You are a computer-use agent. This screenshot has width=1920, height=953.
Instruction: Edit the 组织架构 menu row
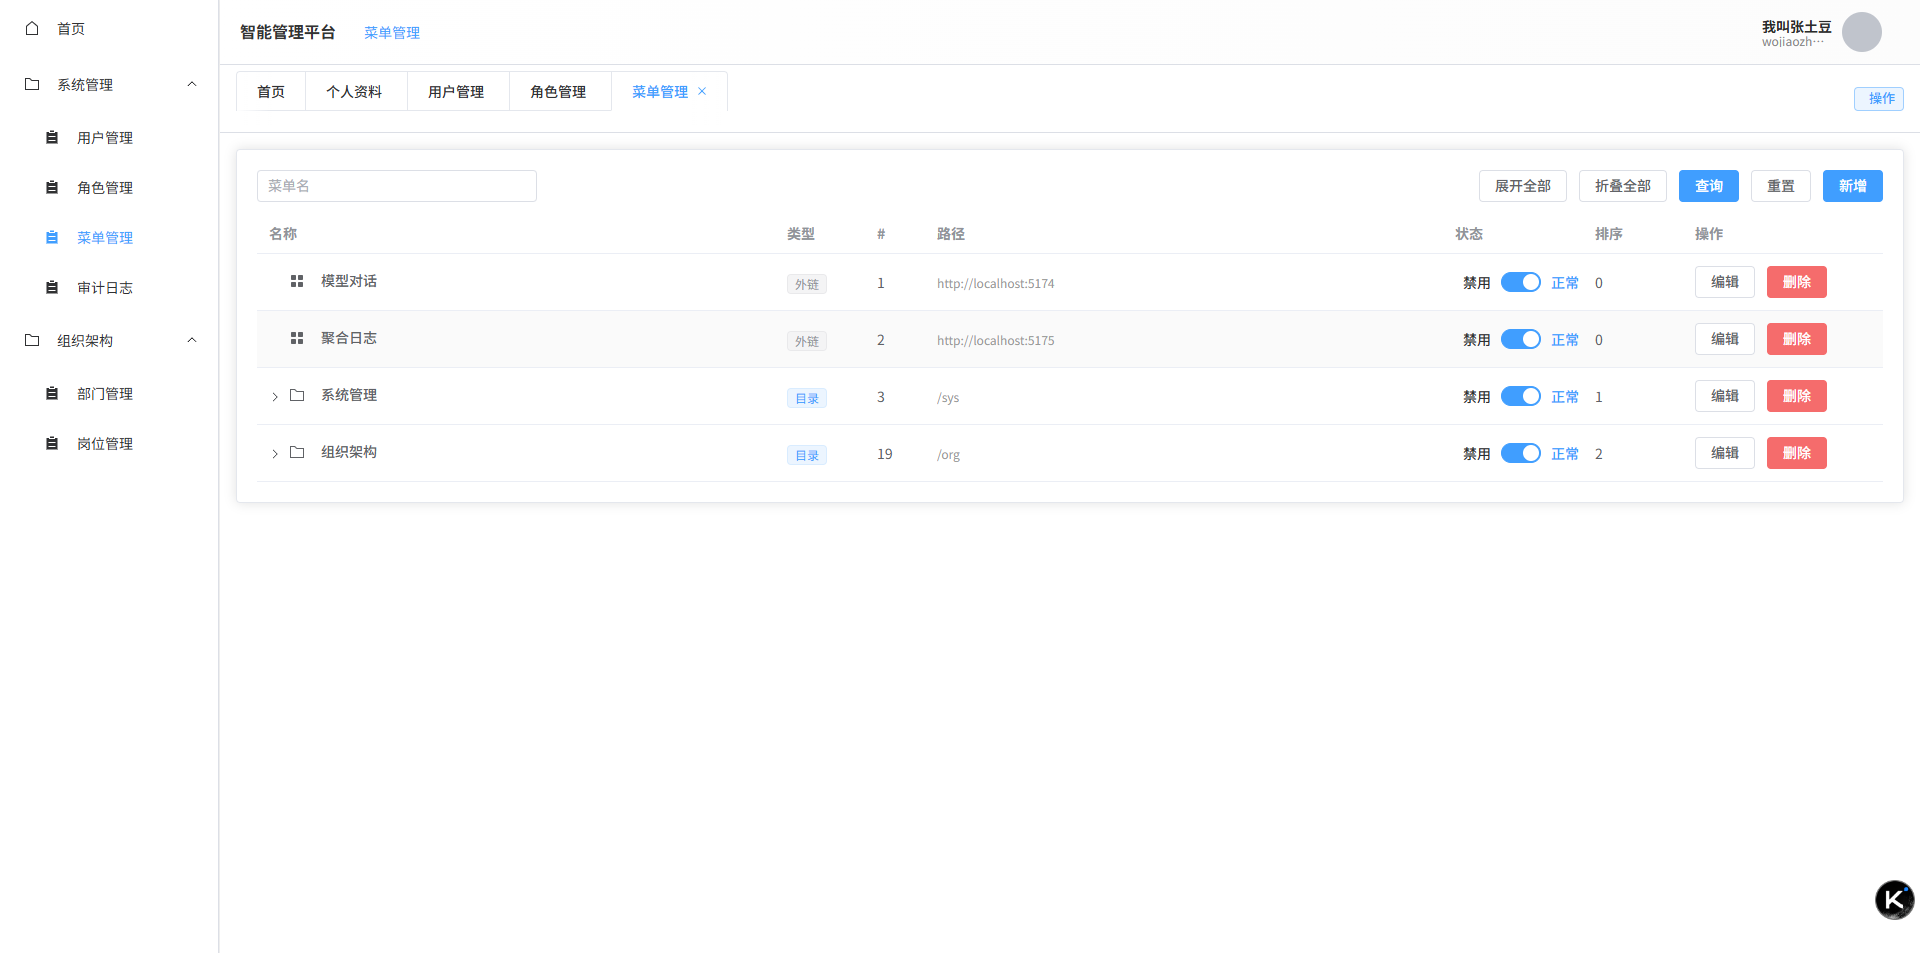pos(1725,453)
